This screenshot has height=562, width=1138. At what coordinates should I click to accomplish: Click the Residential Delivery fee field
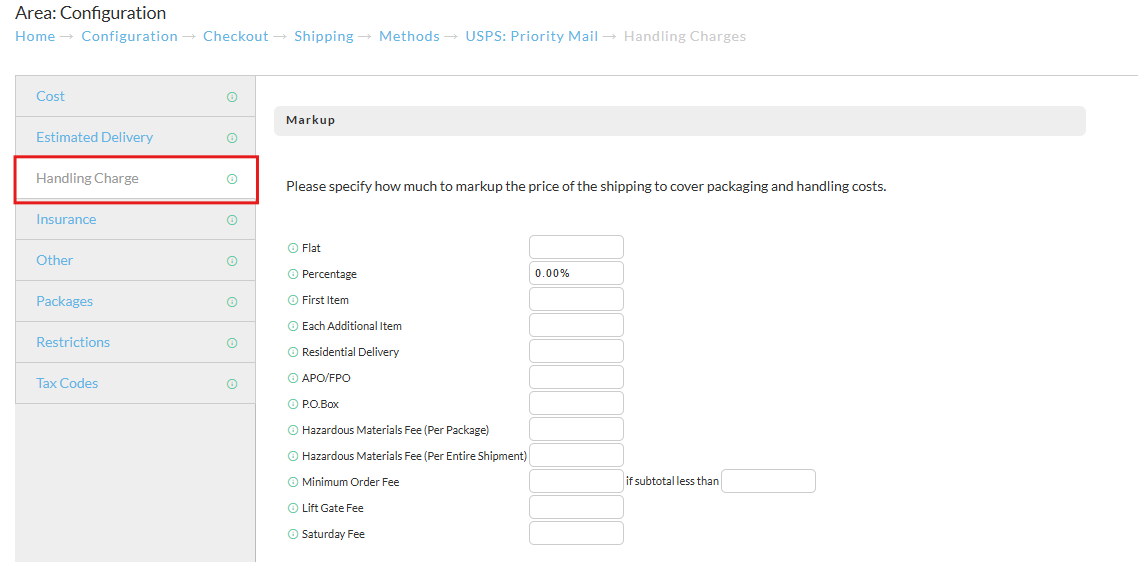point(576,351)
